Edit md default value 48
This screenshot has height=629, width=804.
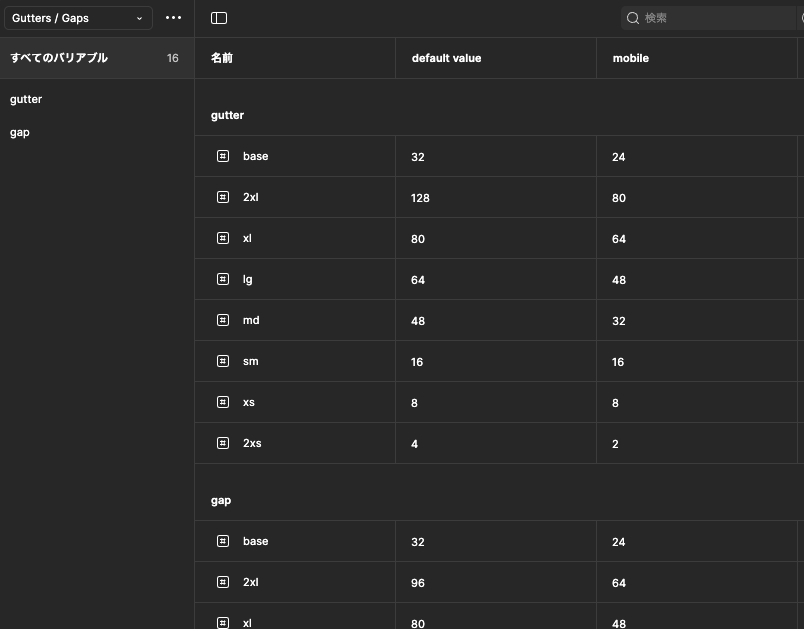pos(418,321)
